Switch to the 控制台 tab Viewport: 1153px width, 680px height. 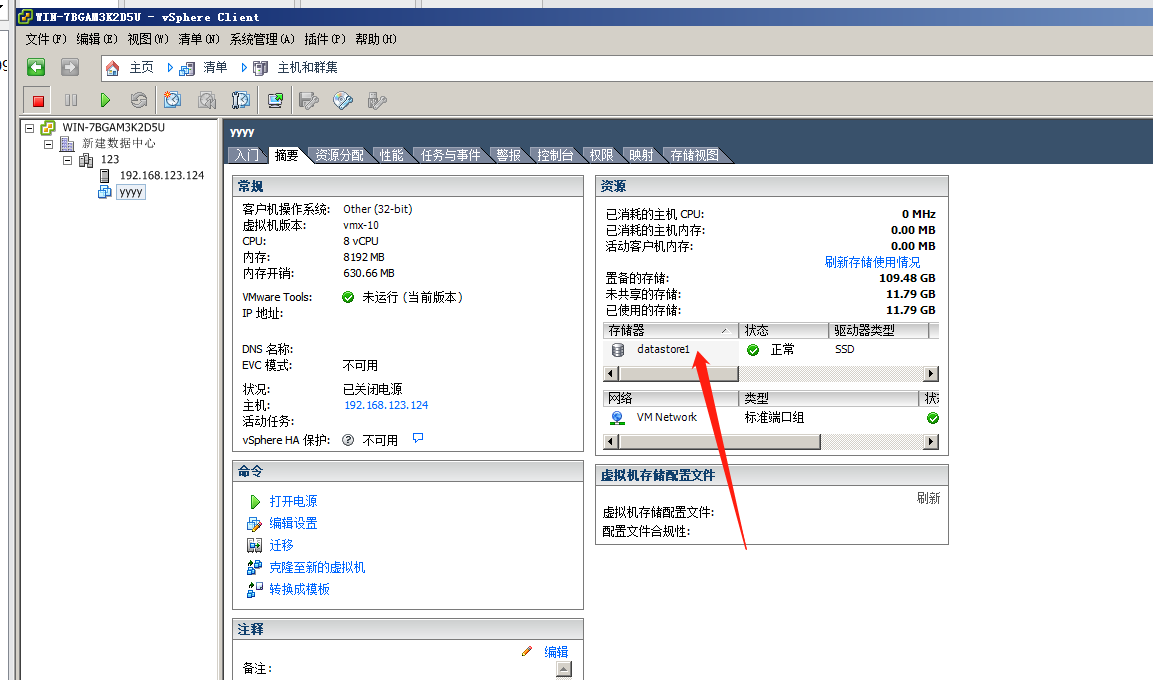pos(554,155)
